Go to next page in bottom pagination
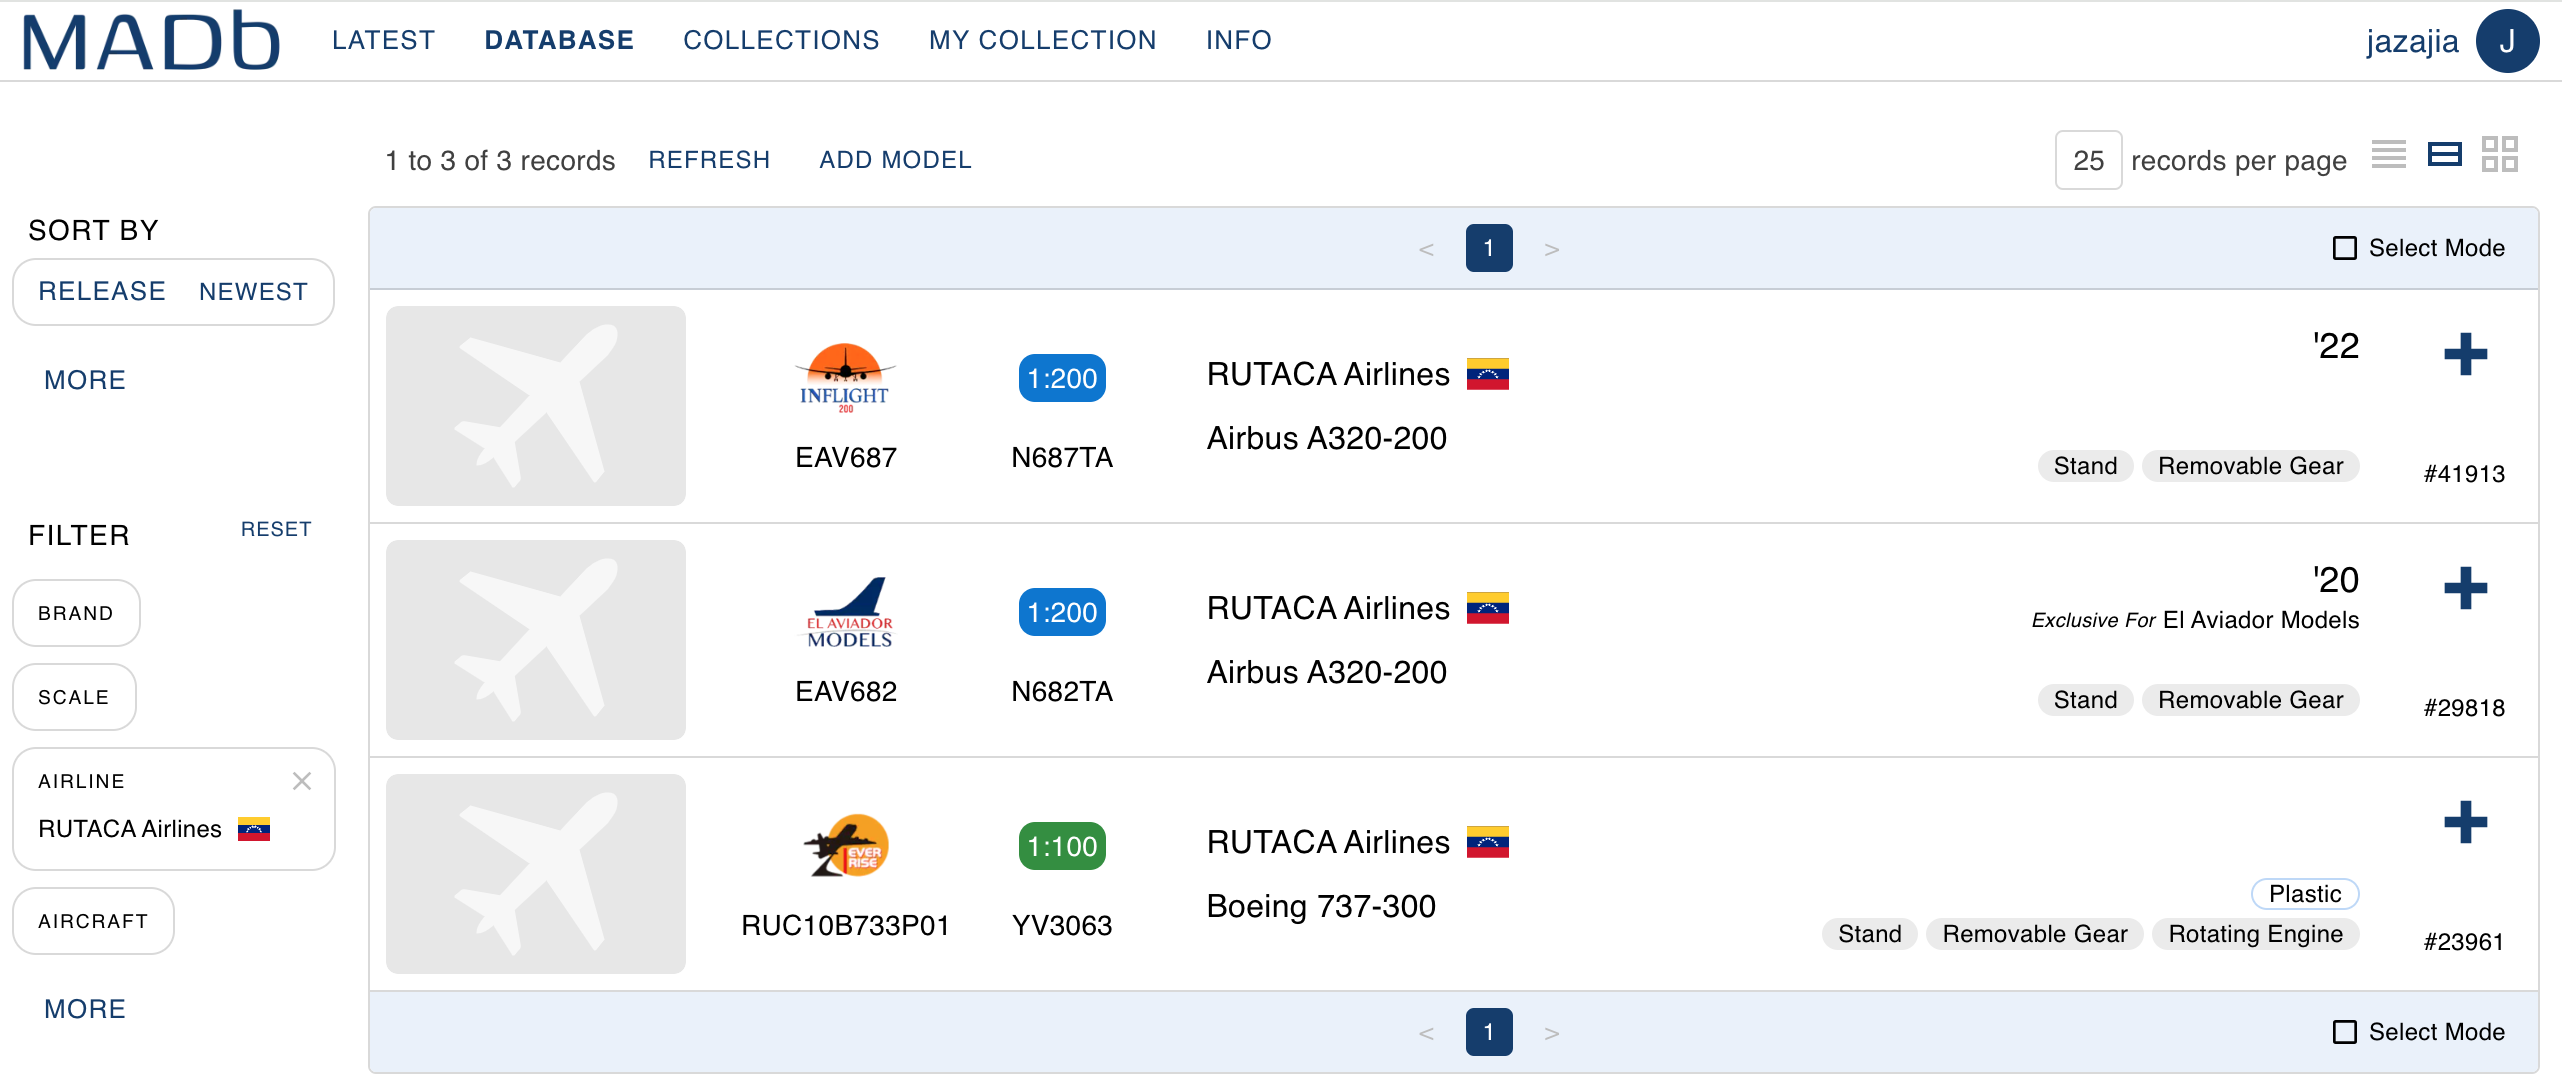 [1552, 1033]
